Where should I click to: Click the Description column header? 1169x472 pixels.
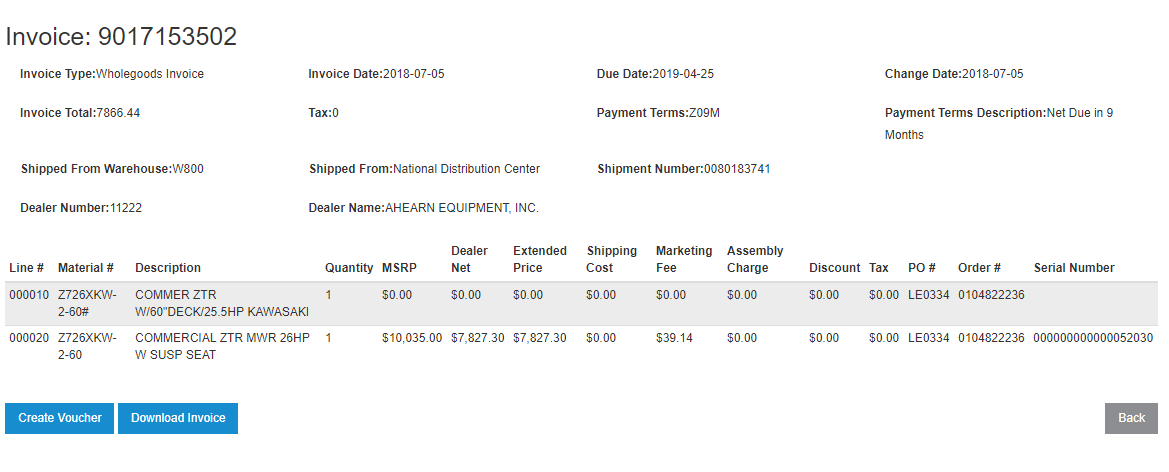pos(168,268)
